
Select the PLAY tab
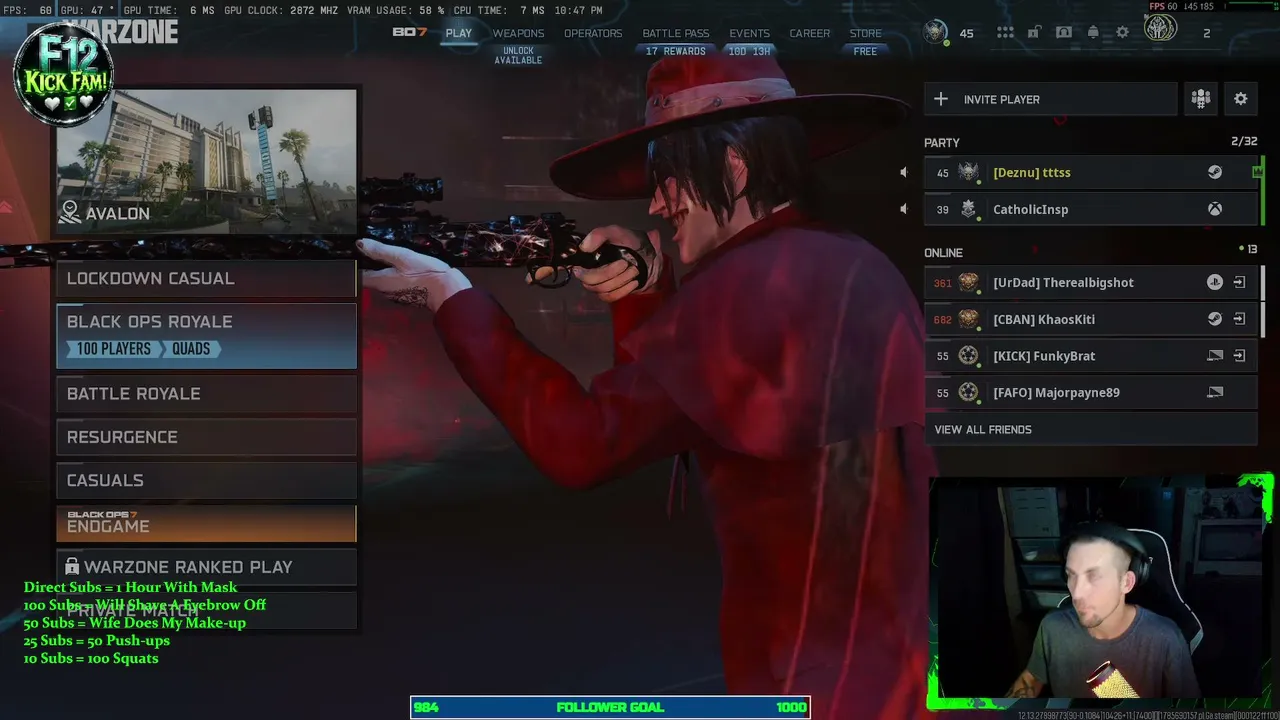(459, 33)
